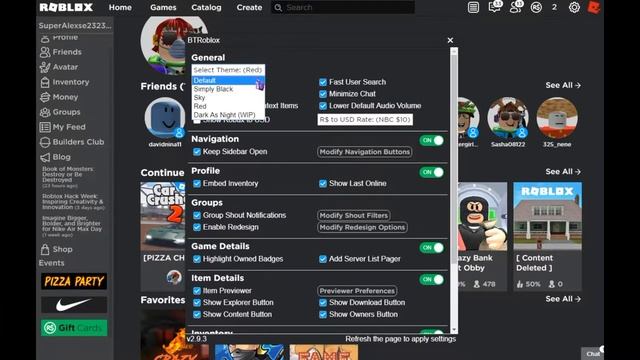Image resolution: width=640 pixels, height=360 pixels.
Task: Click Modify Redesign Options button
Action: pos(362,227)
